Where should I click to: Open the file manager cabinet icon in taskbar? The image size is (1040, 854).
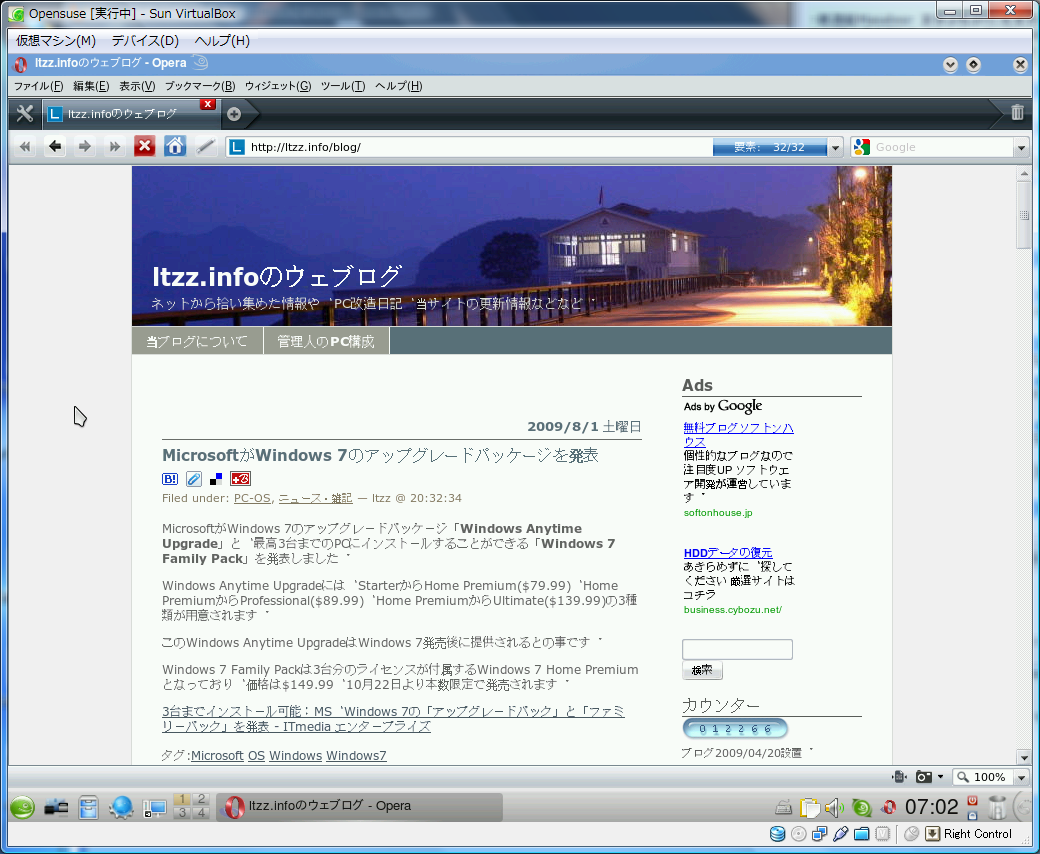click(x=88, y=808)
